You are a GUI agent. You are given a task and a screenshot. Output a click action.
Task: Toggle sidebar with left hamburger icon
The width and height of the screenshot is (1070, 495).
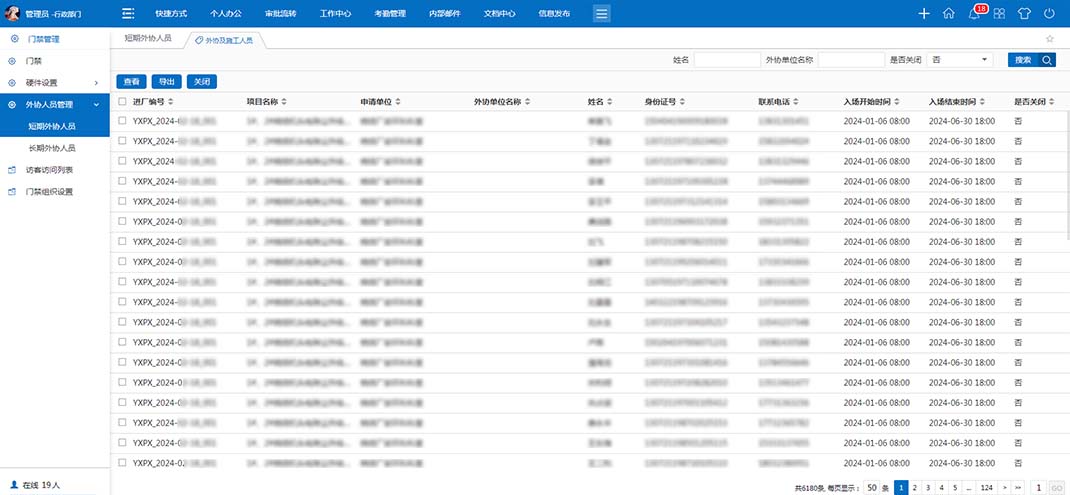(x=128, y=14)
